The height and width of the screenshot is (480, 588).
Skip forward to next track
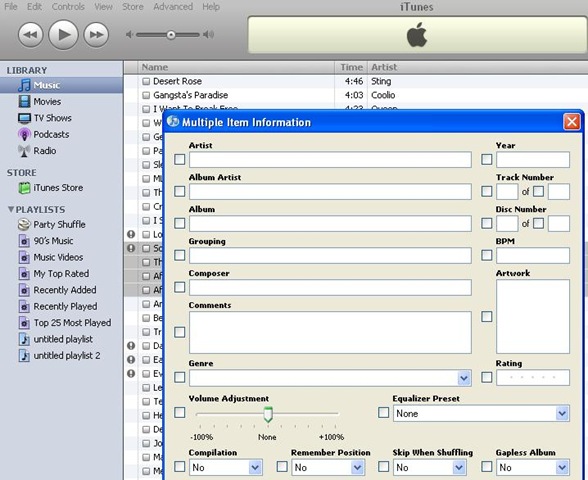click(x=96, y=35)
